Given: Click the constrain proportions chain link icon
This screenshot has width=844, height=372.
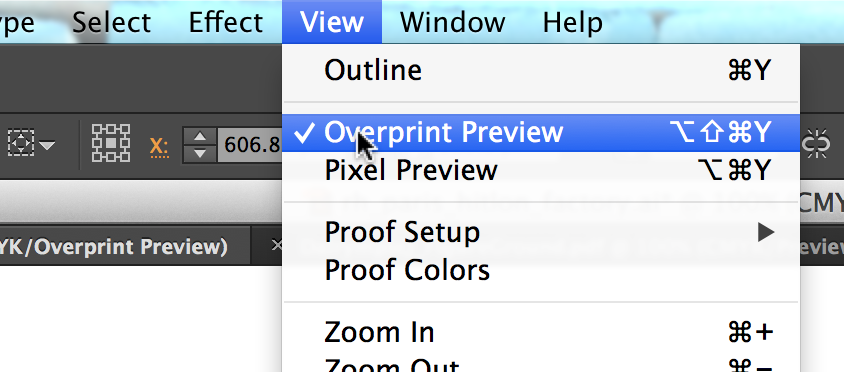Looking at the screenshot, I should tap(815, 144).
